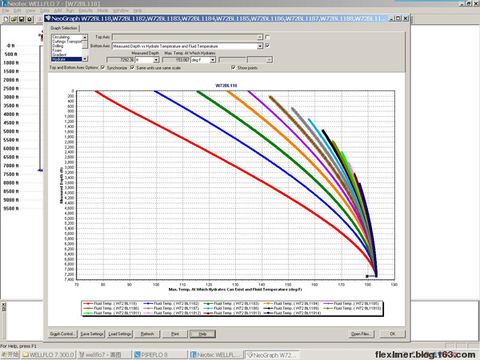Open the Bottom Axis graph type dropdown
The image size is (480, 360).
pos(260,46)
